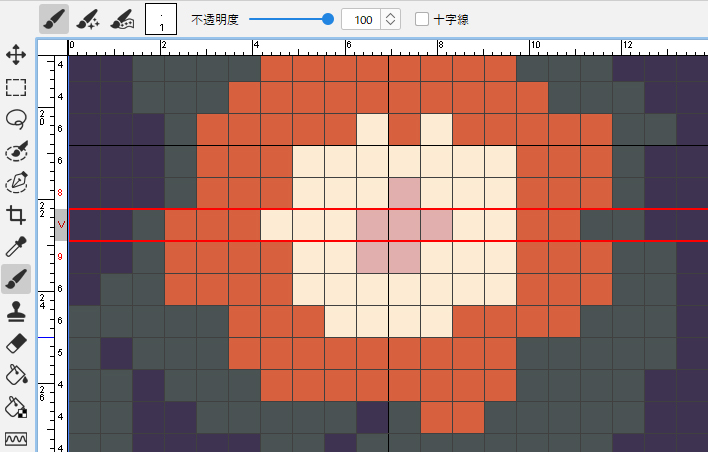Image resolution: width=708 pixels, height=452 pixels.
Task: Pick the pen selection tool
Action: coord(15,183)
